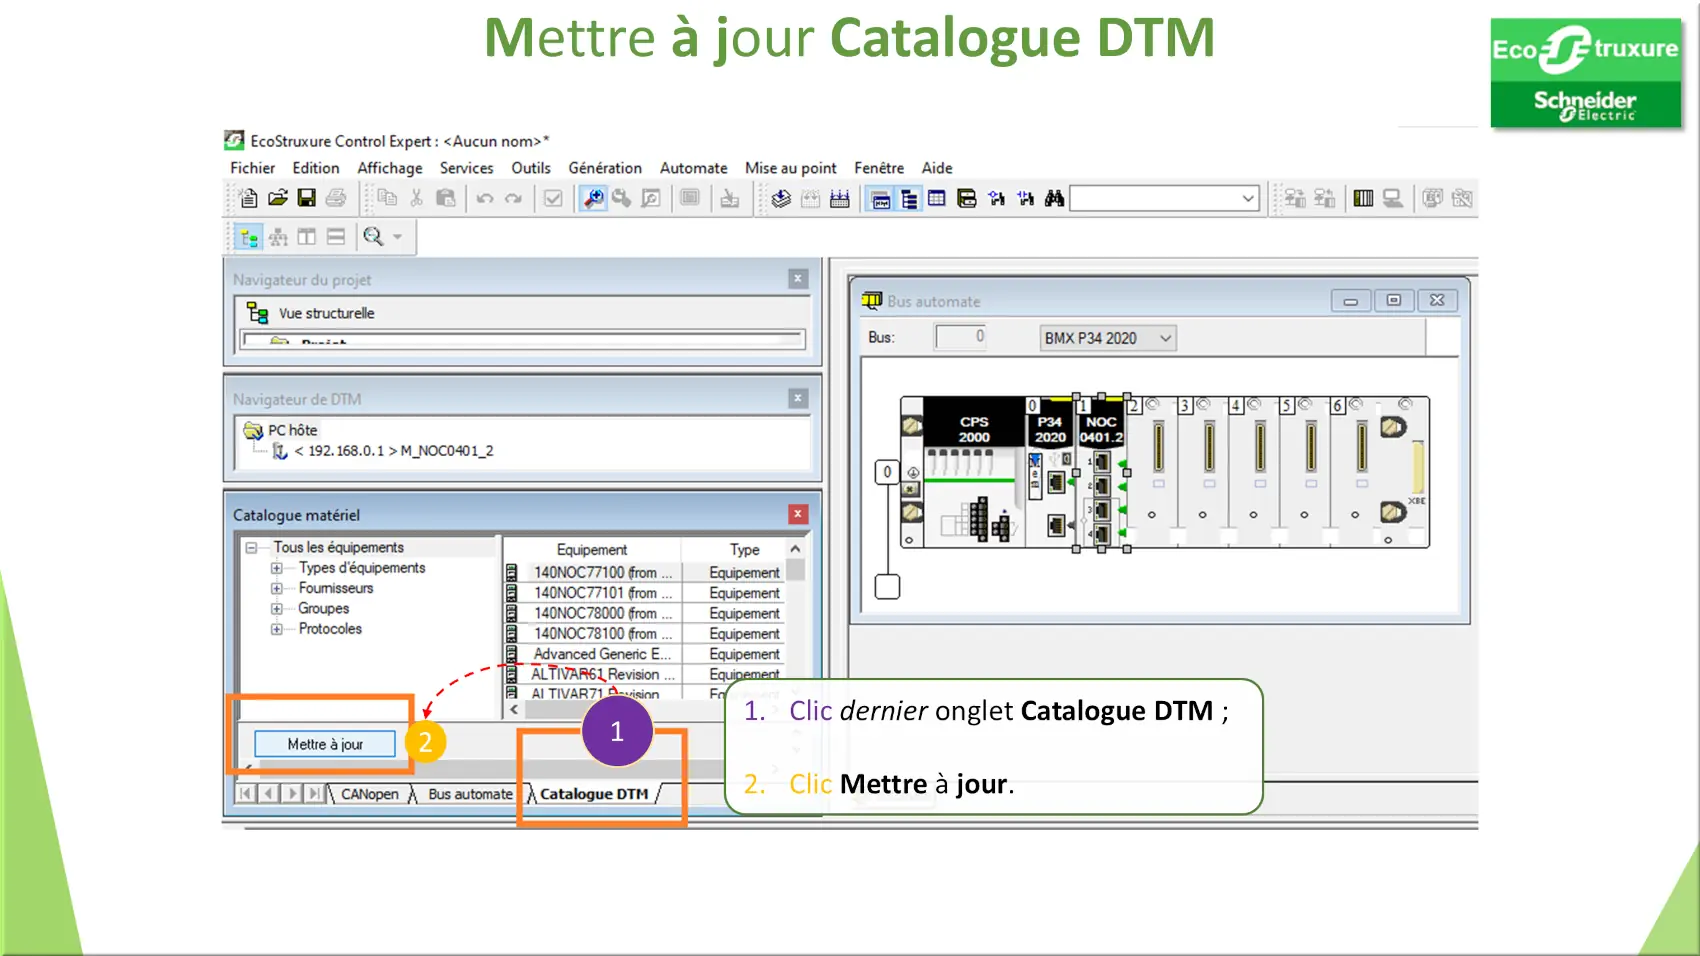Click the Undo arrow icon
This screenshot has width=1700, height=956.
(485, 198)
